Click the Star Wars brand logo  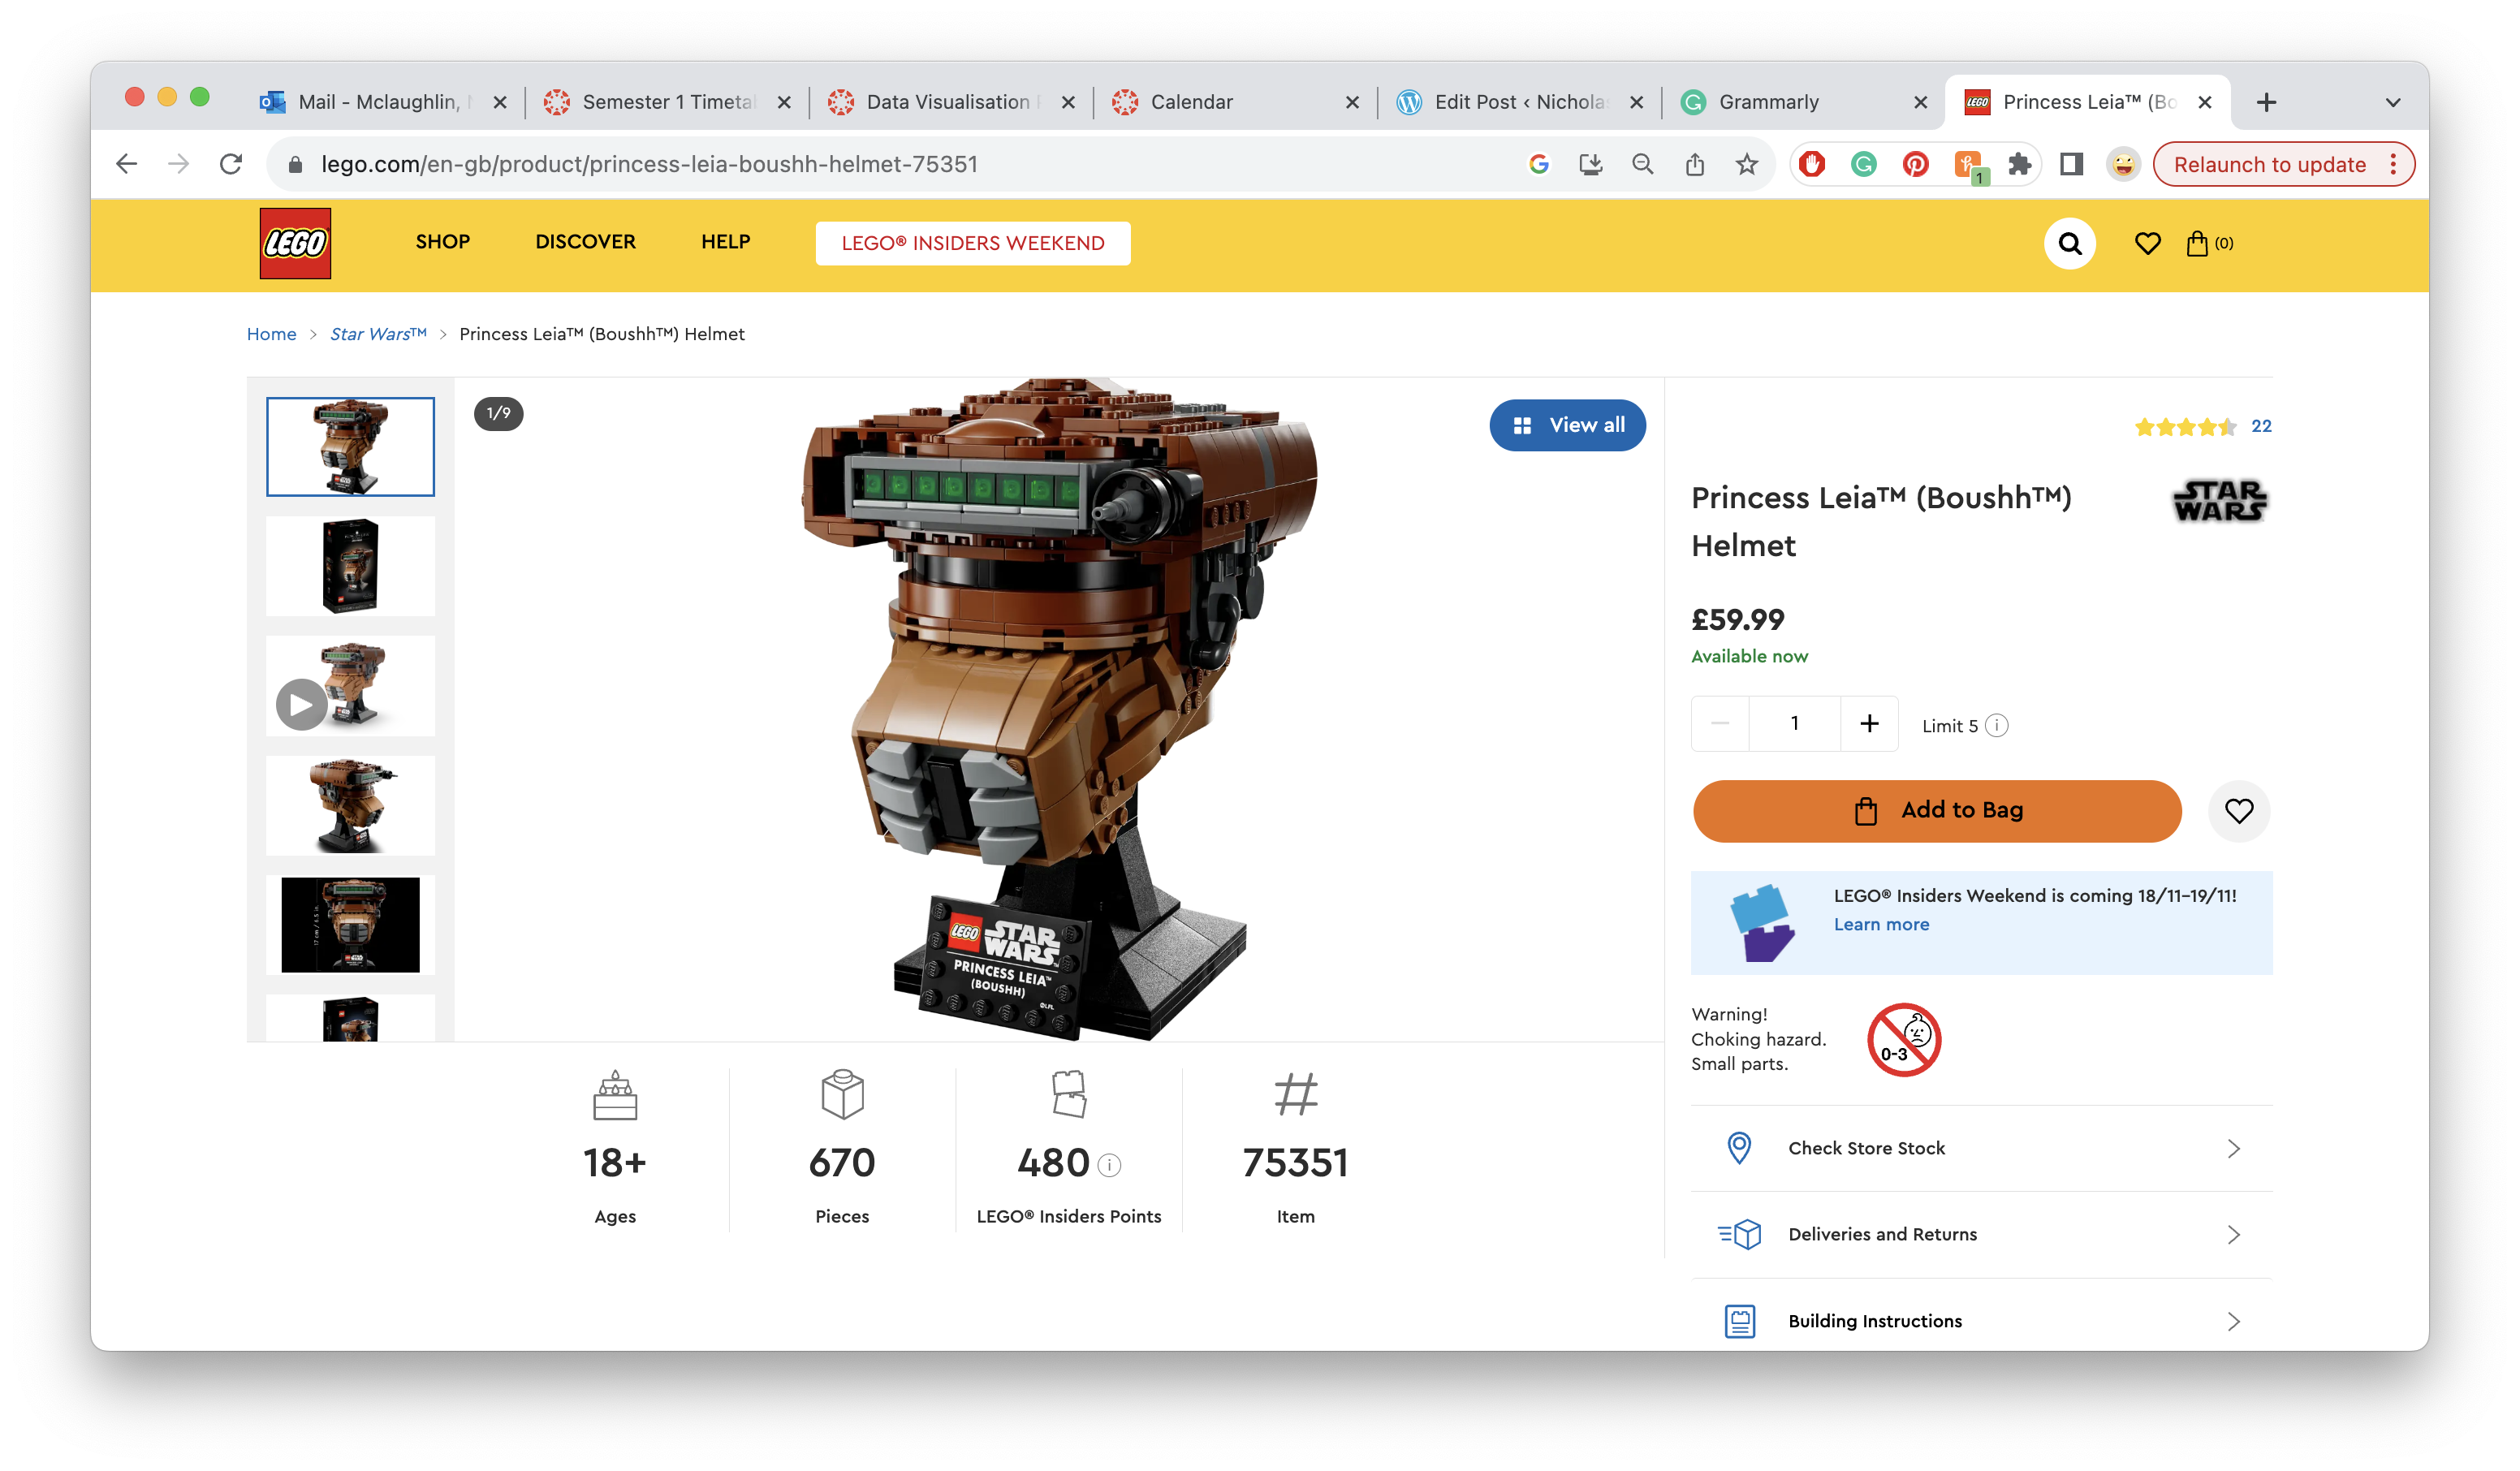(2219, 502)
